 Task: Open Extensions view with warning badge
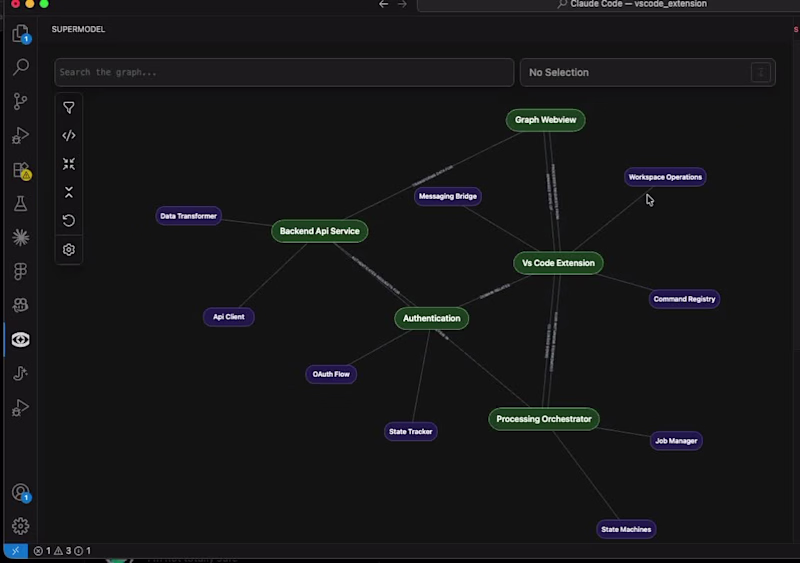(x=21, y=170)
